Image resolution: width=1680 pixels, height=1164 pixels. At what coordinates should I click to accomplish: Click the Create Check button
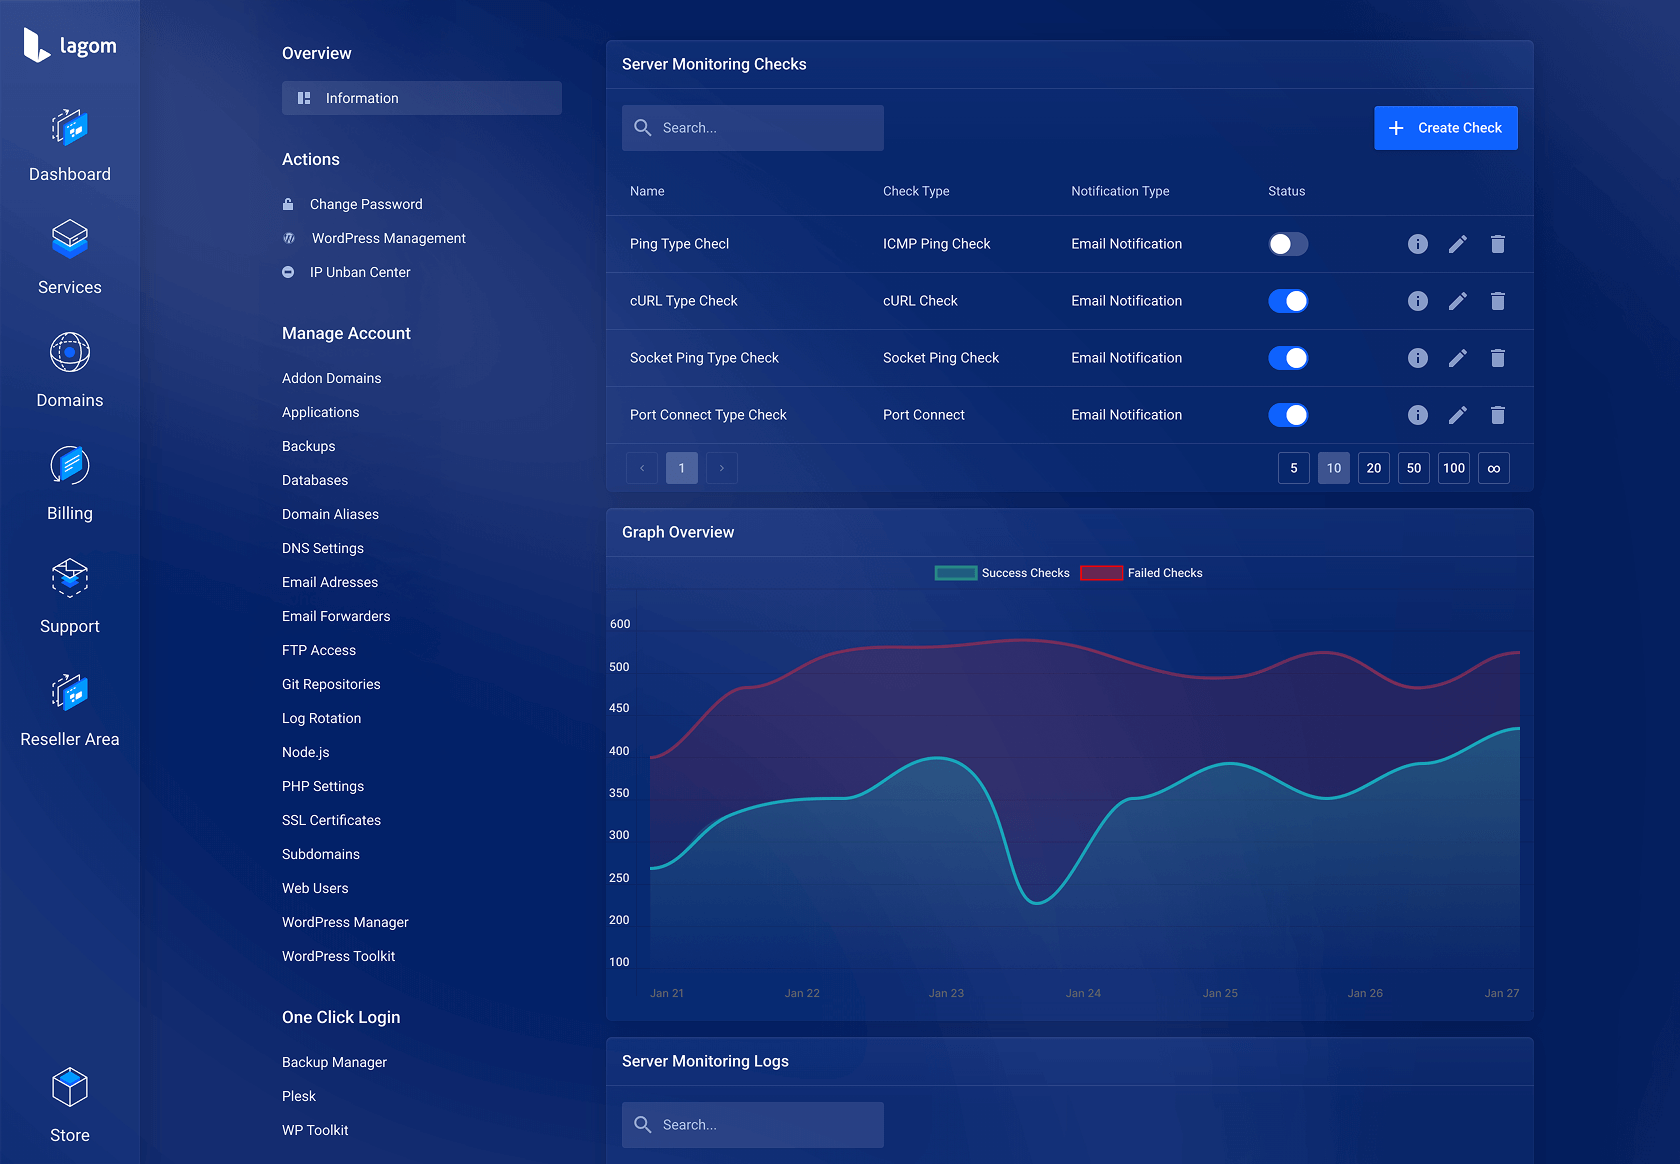click(1446, 128)
